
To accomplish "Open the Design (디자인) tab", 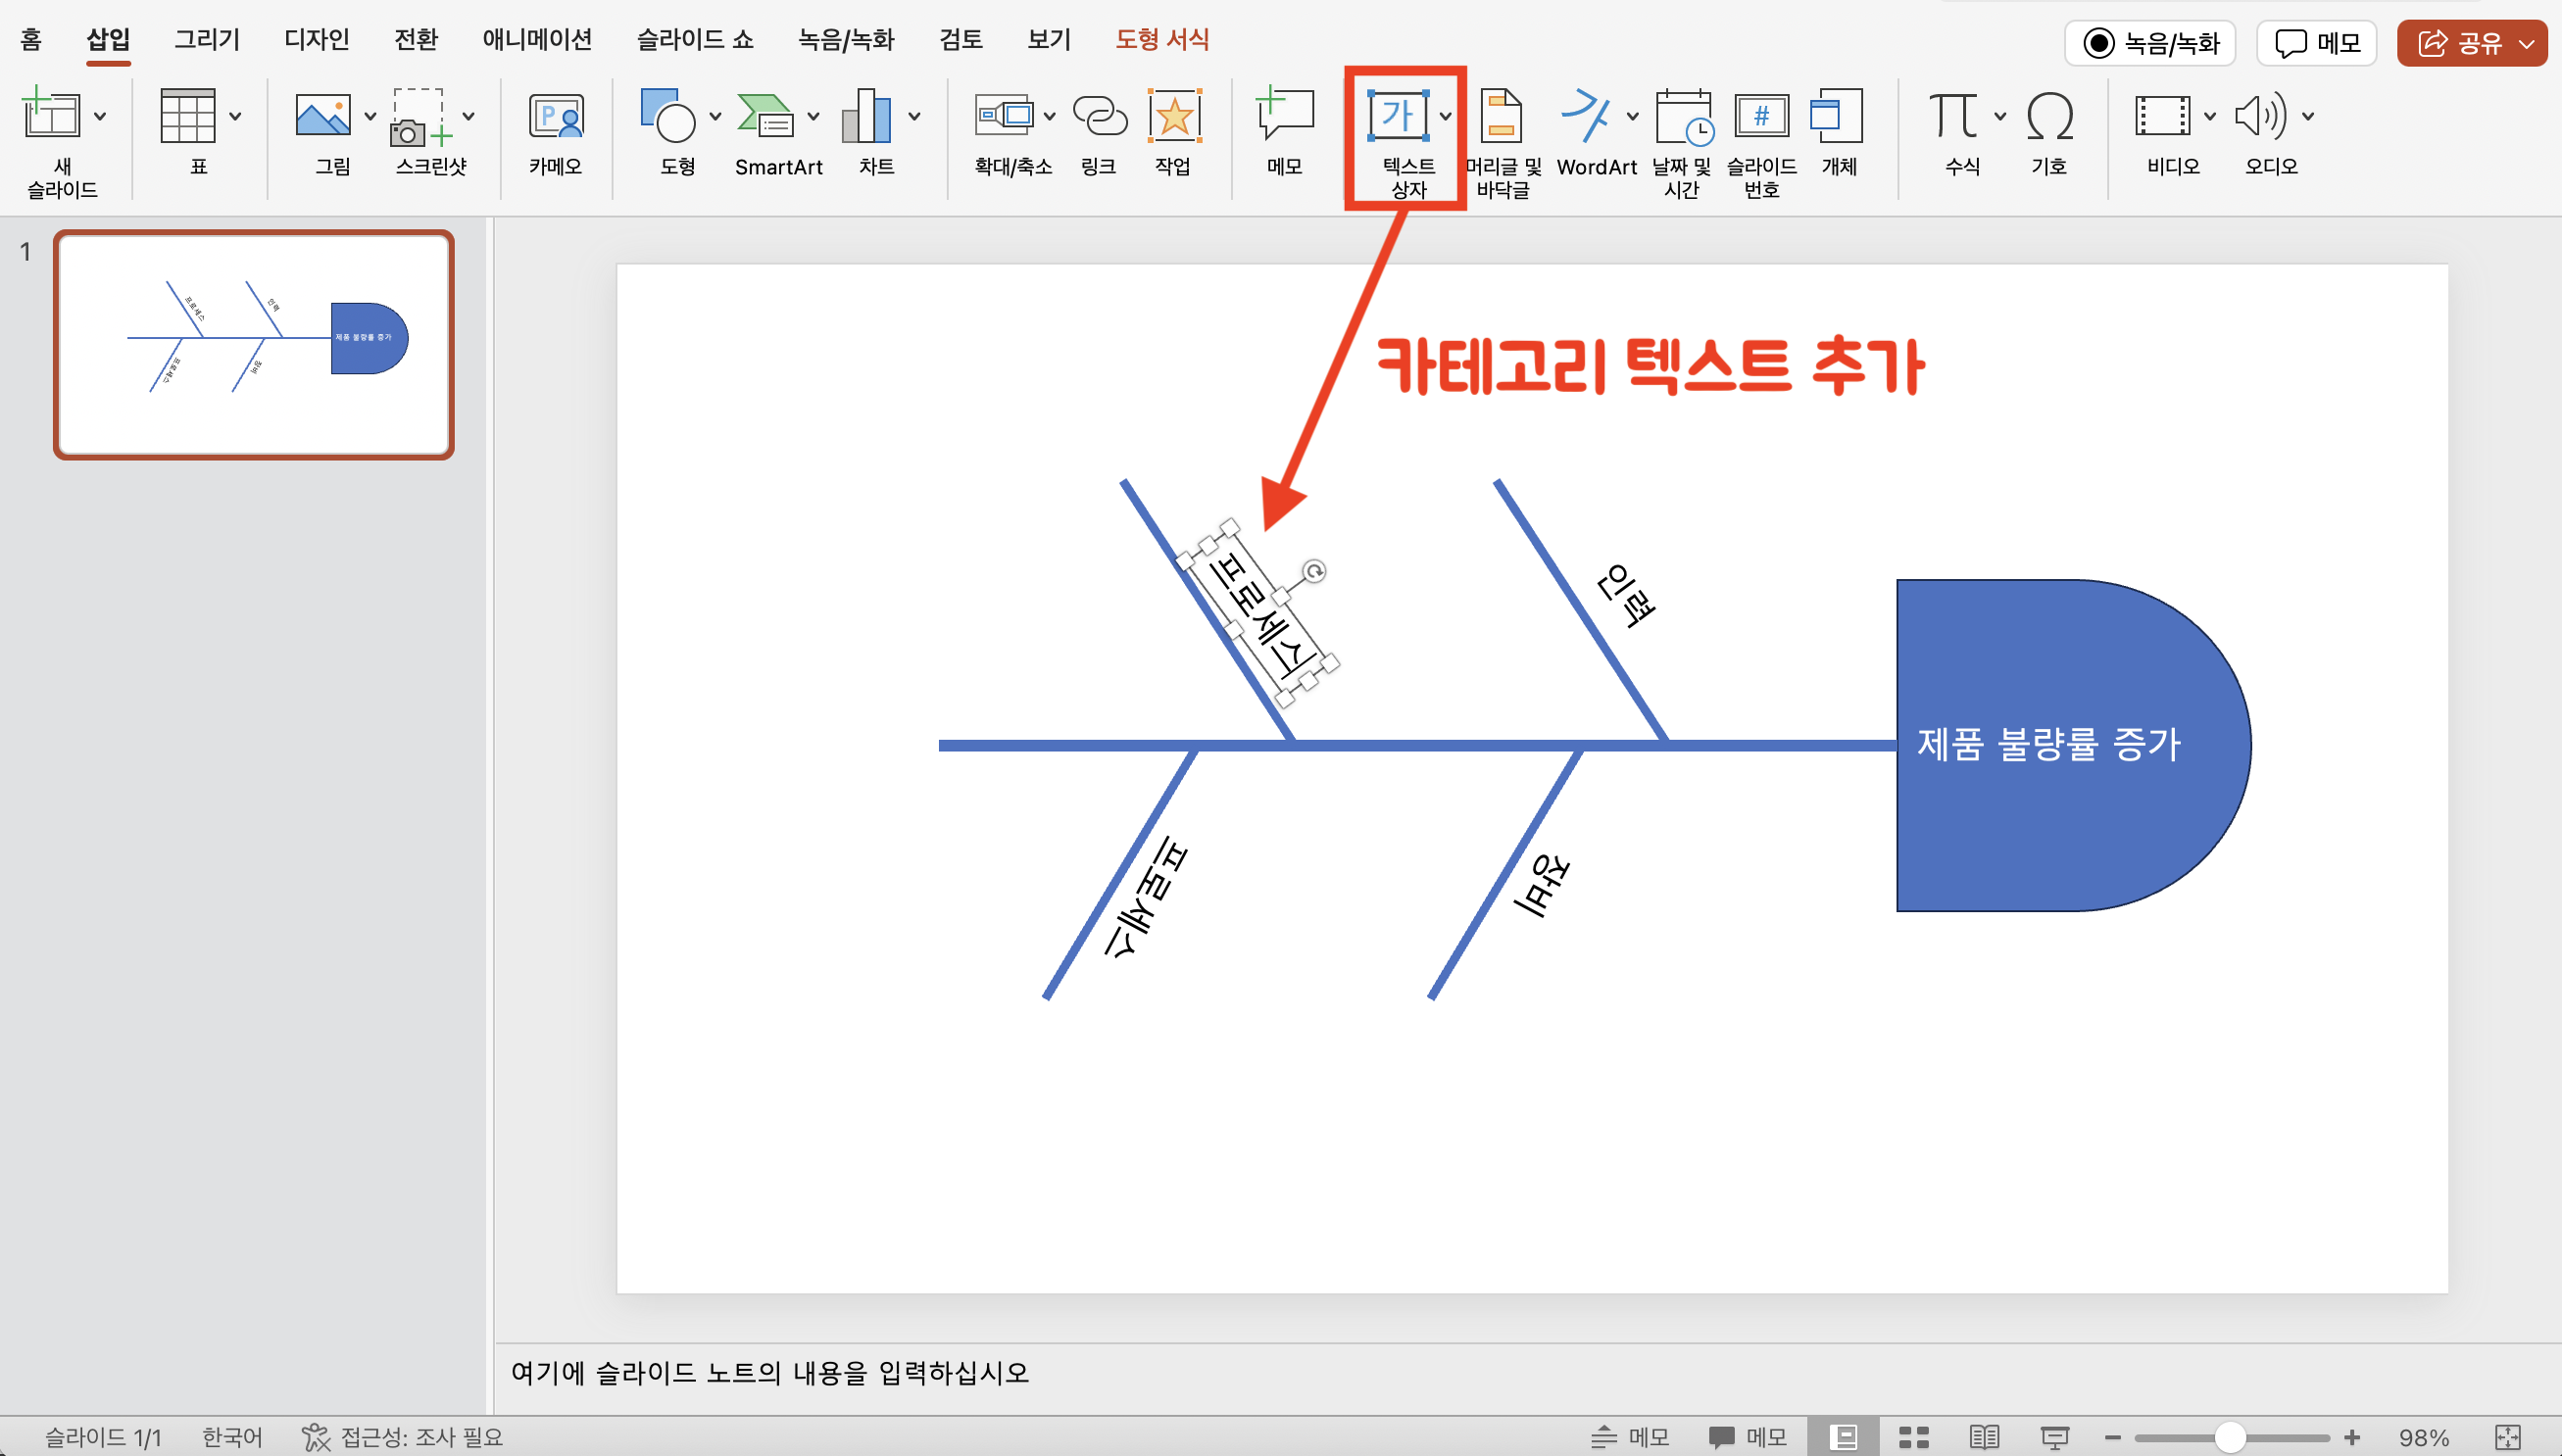I will 316,39.
